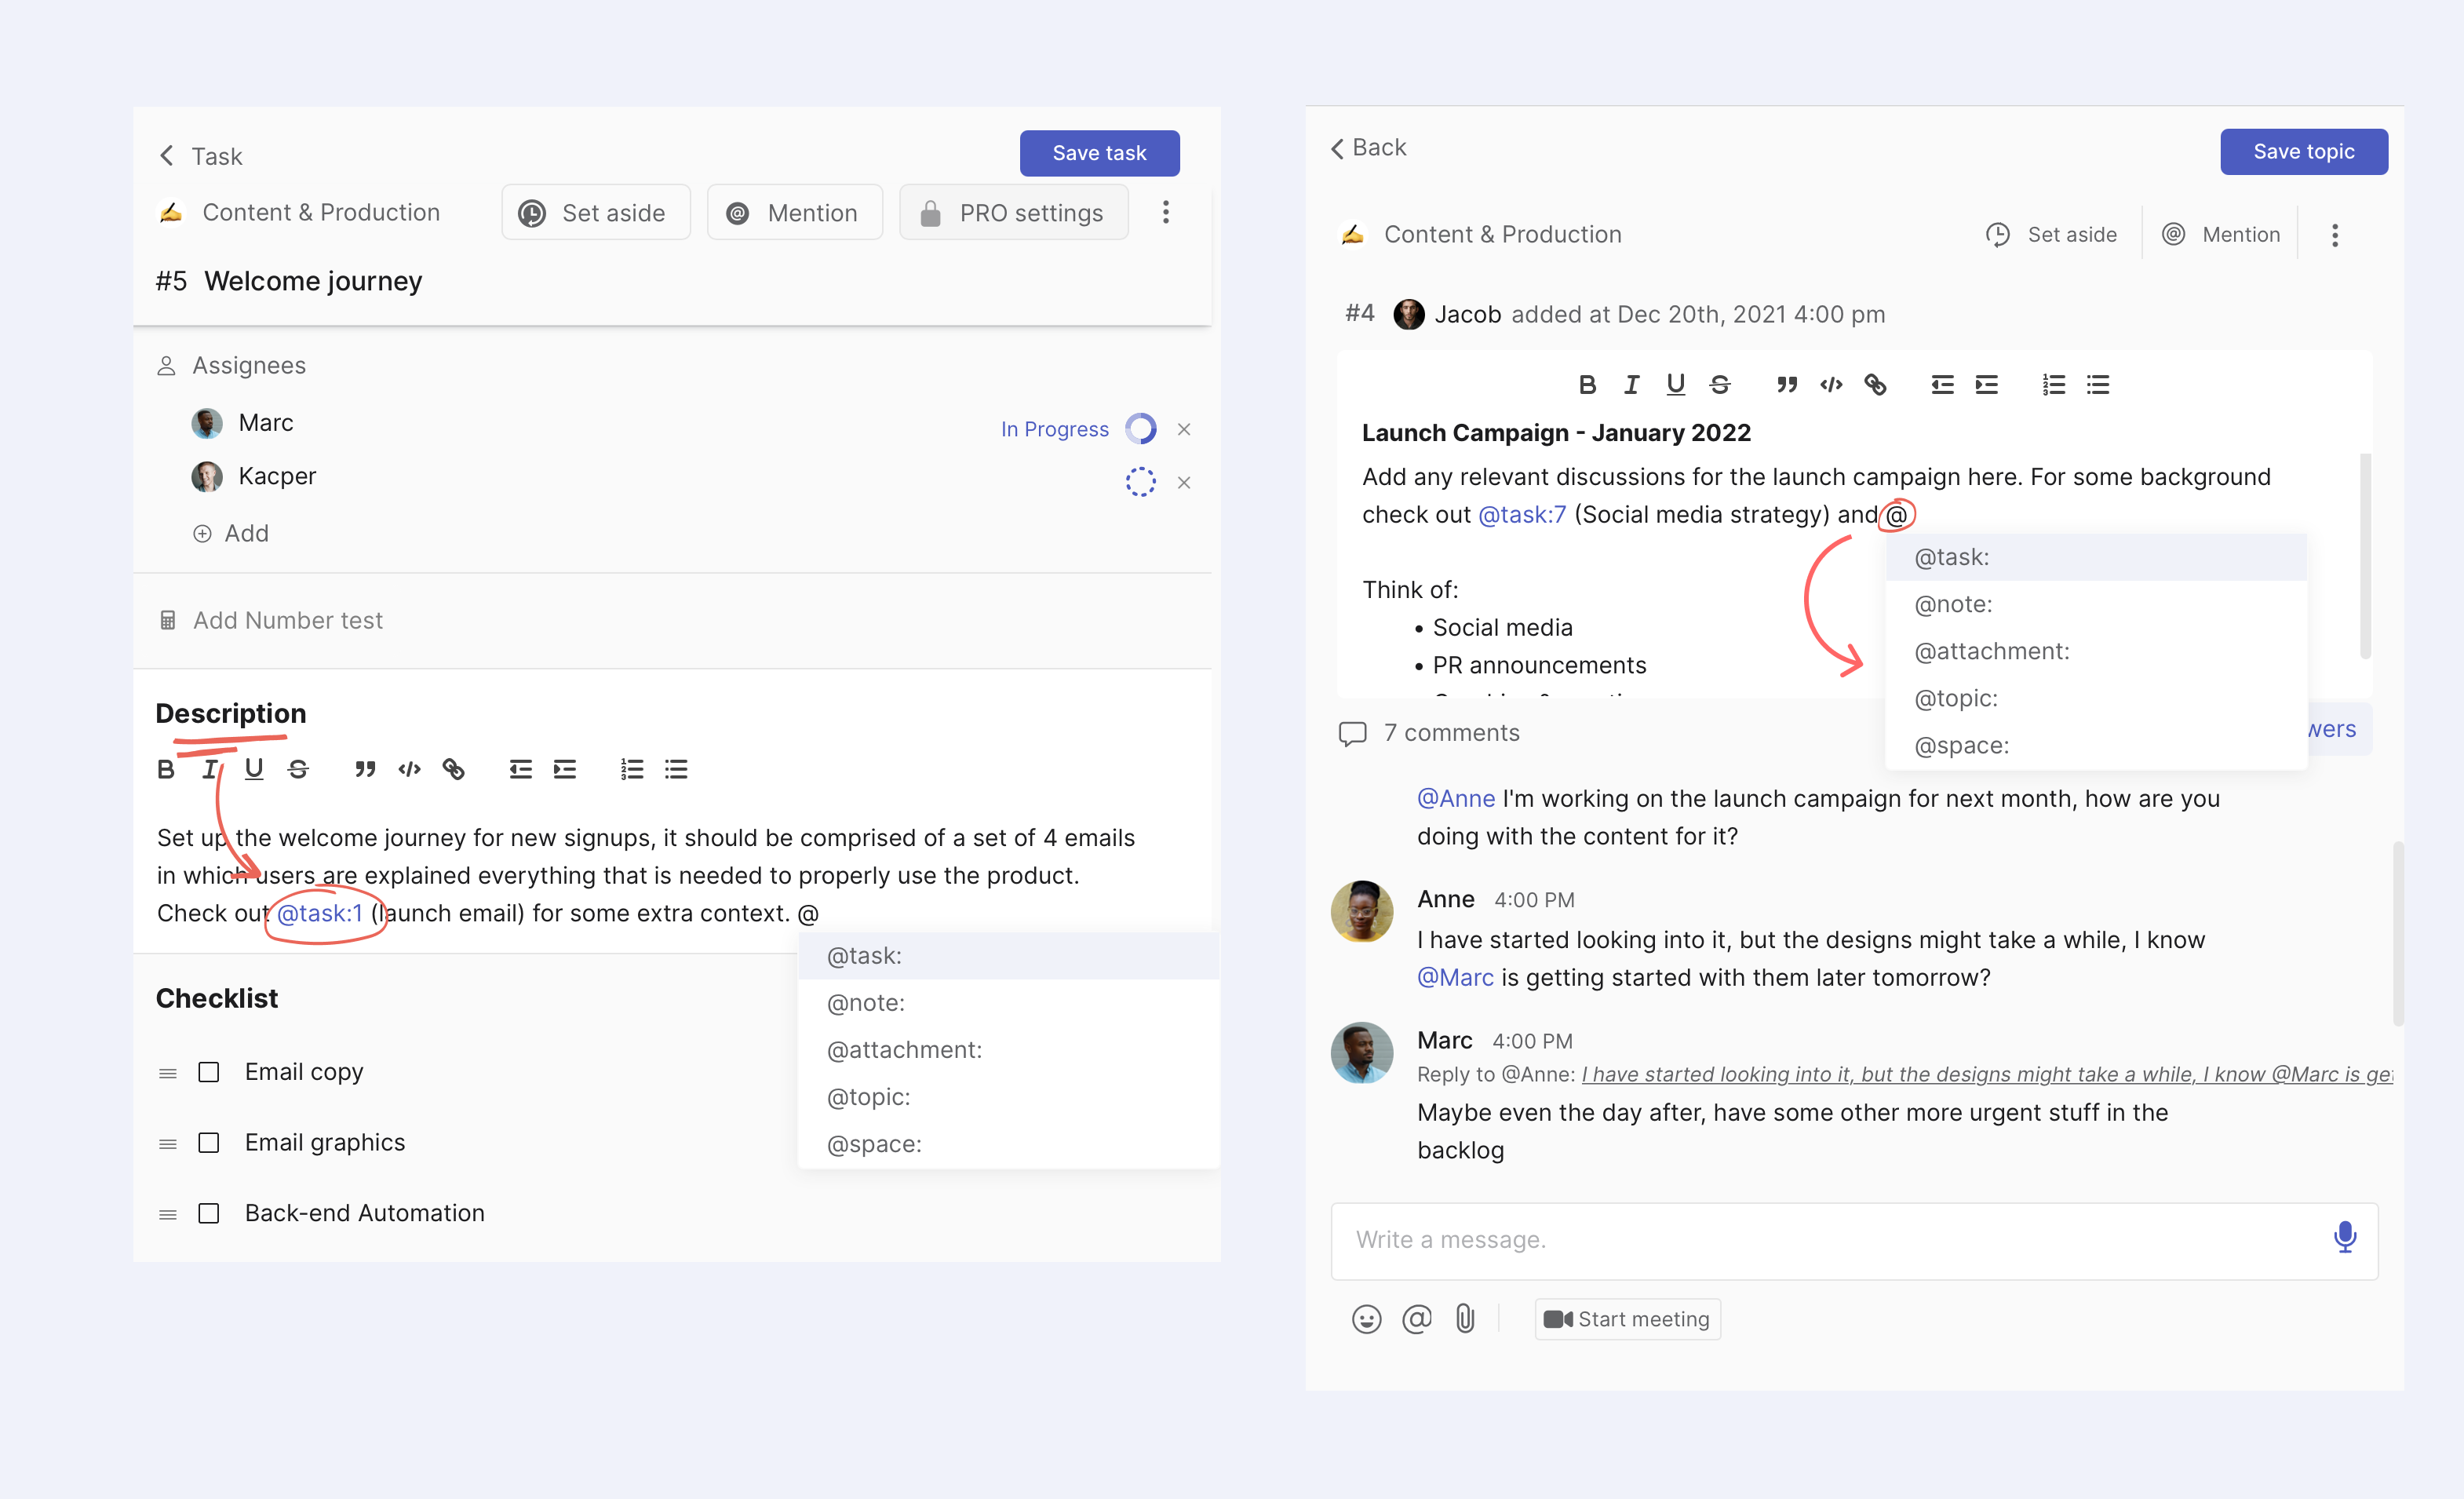This screenshot has height=1499, width=2464.
Task: Click the Save task button
Action: (1099, 153)
